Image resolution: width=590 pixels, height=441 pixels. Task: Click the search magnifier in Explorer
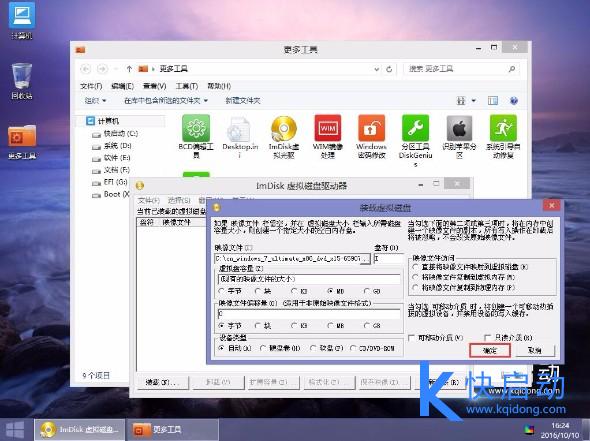512,69
